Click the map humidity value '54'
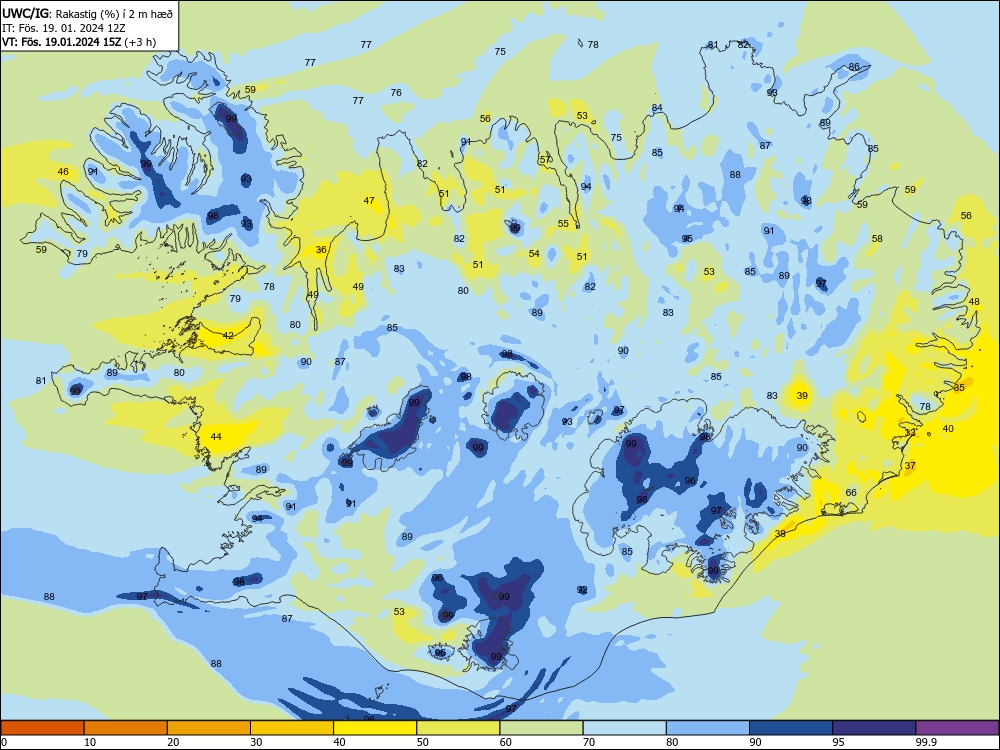Viewport: 1000px width, 750px height. (534, 253)
